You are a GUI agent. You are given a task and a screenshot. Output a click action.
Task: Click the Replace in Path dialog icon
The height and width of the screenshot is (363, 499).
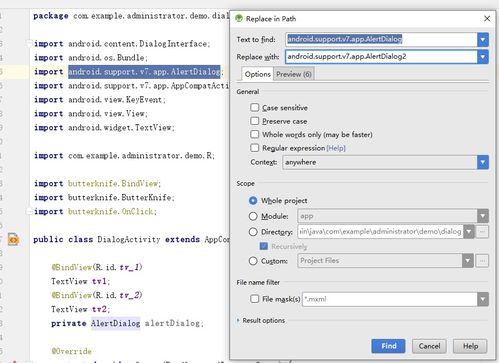239,18
